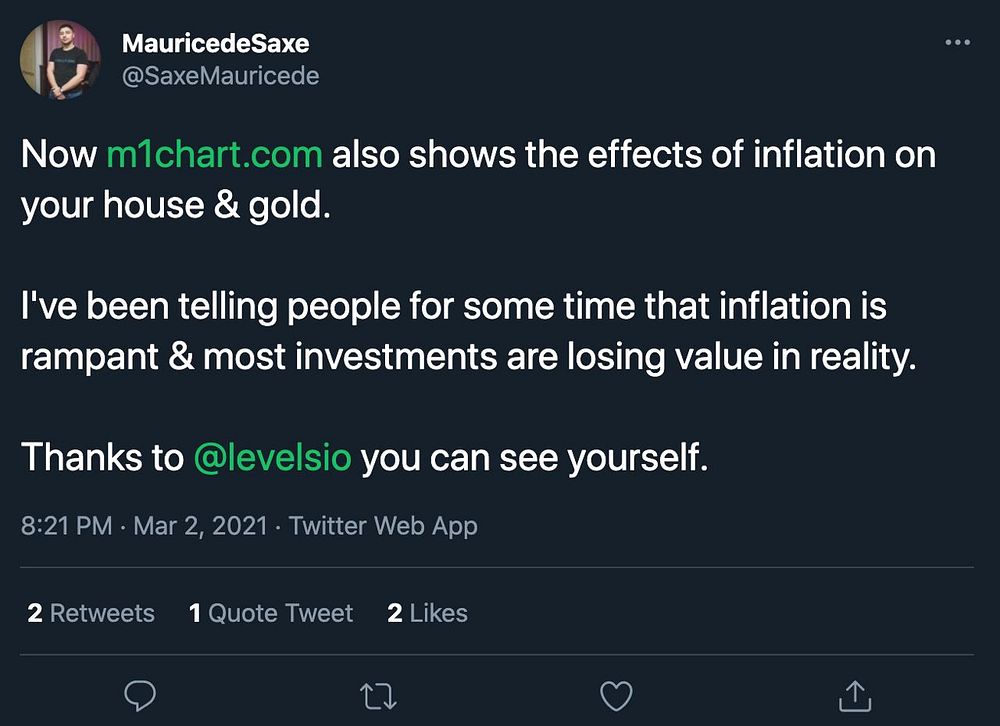Open the m1chart.com link
Viewport: 1000px width, 726px height.
(x=215, y=155)
